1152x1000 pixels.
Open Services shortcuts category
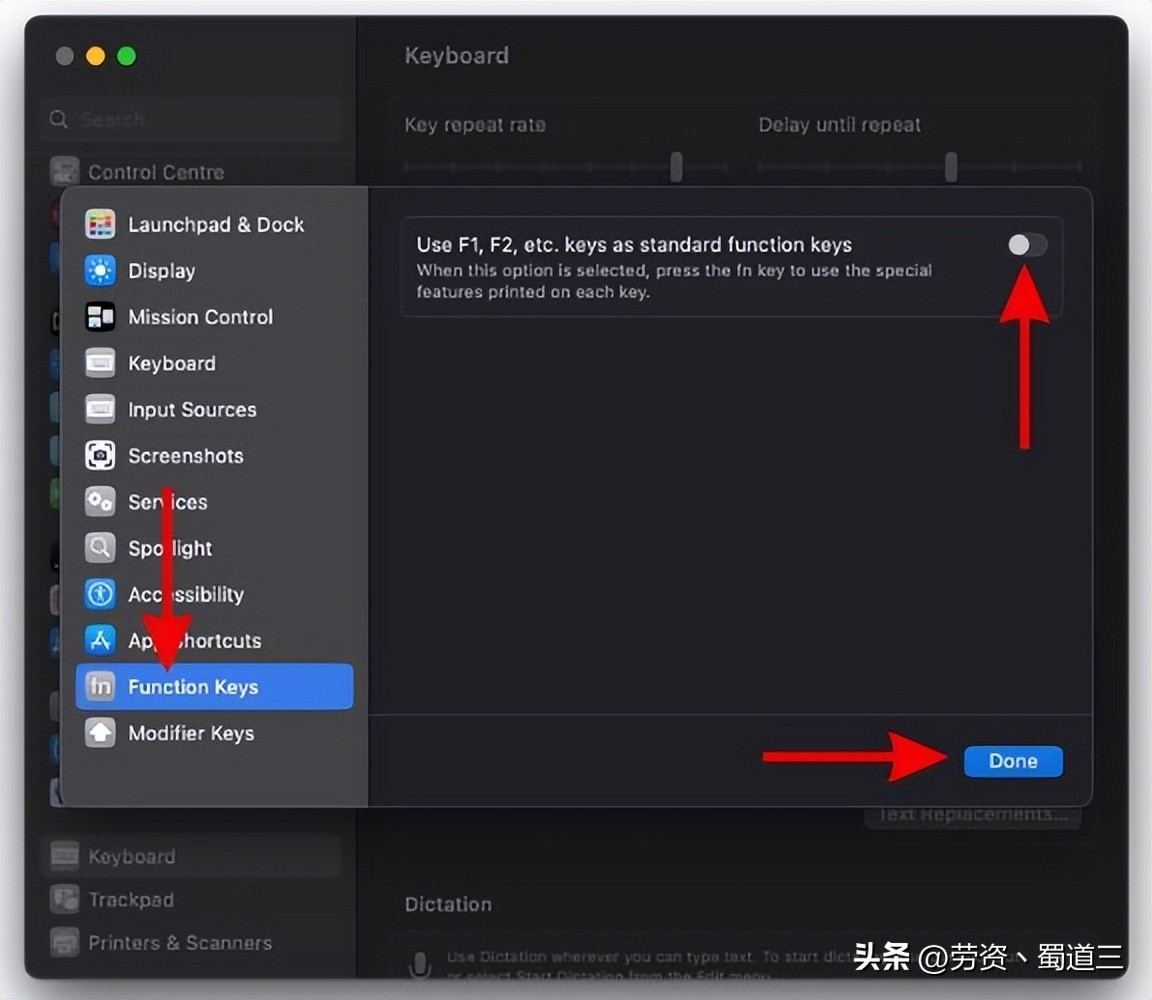(x=215, y=502)
